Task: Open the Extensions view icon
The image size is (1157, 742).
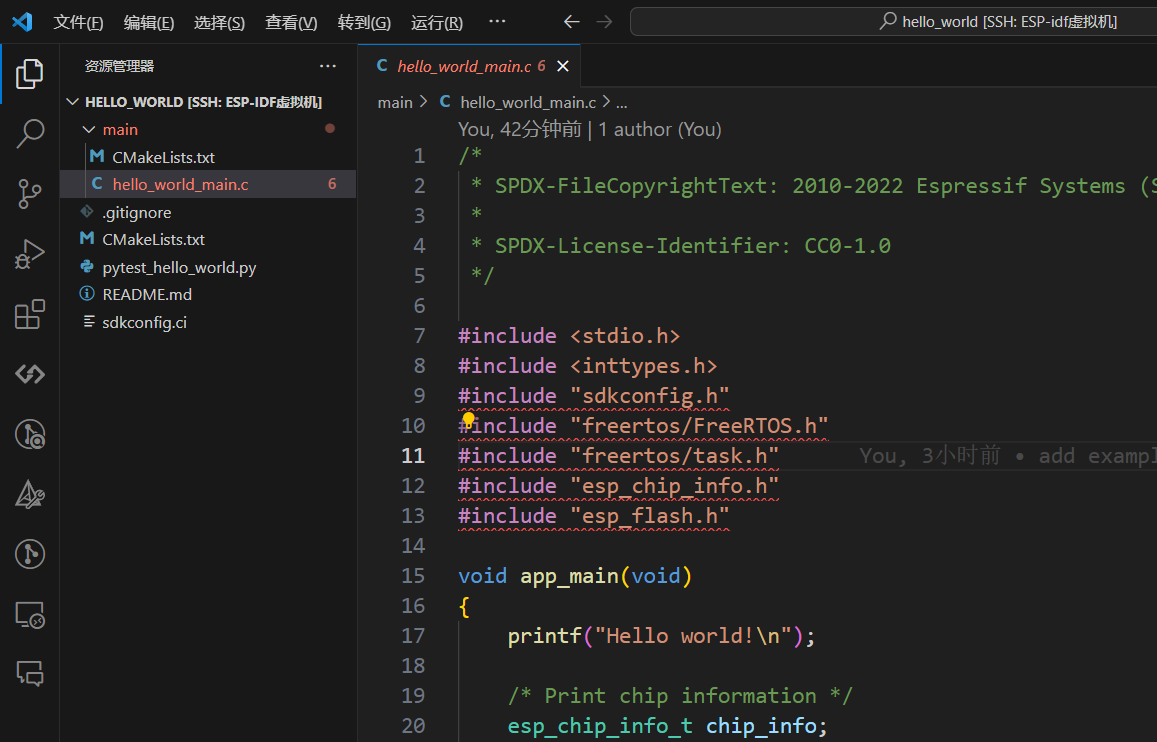Action: [30, 314]
